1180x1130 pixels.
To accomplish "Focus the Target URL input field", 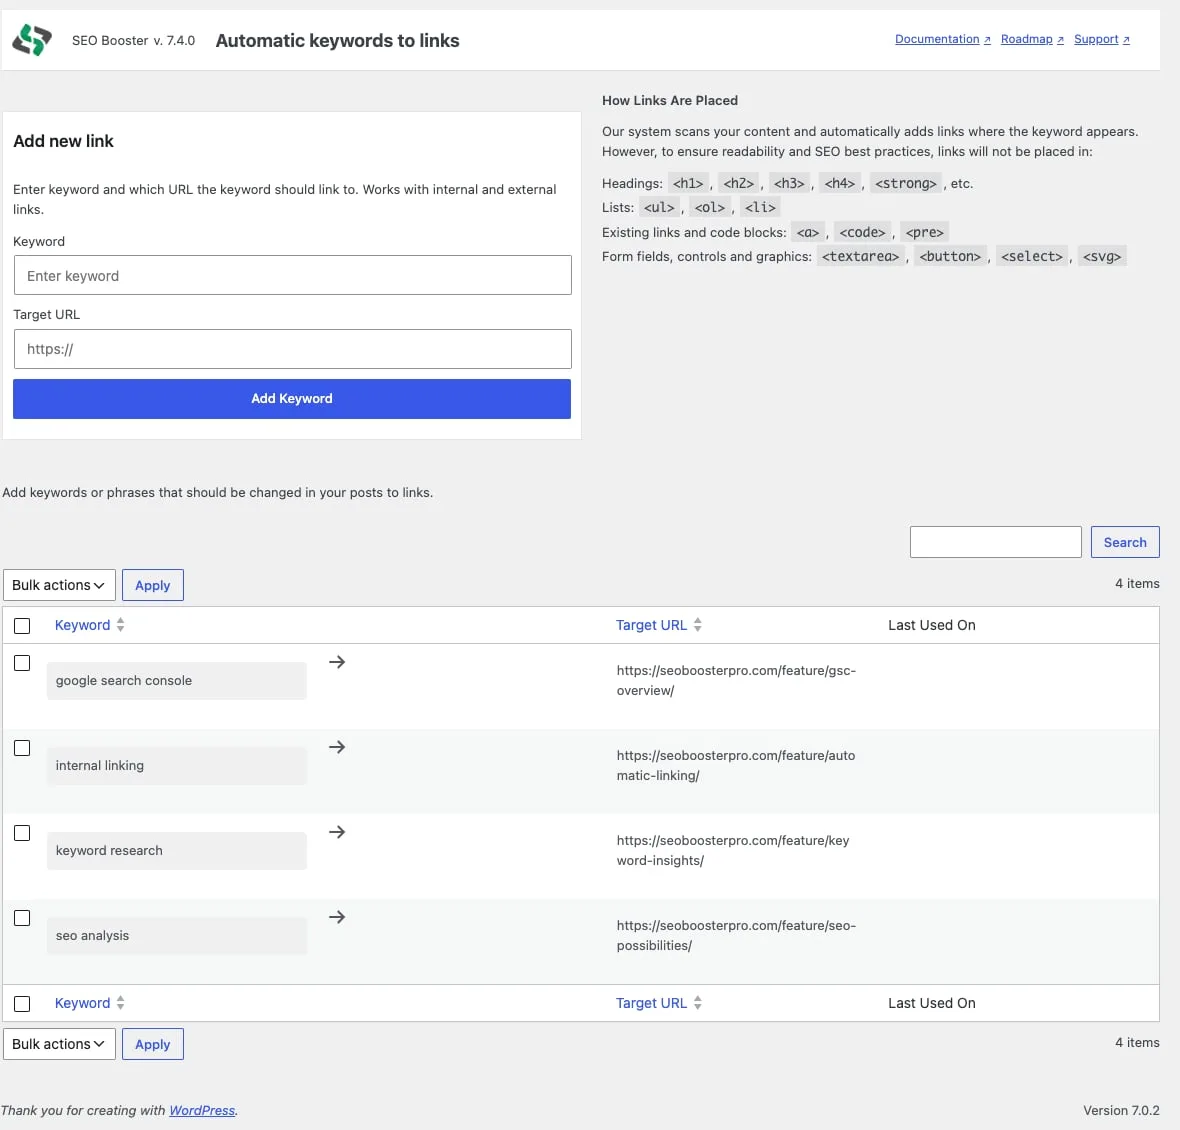I will point(293,349).
